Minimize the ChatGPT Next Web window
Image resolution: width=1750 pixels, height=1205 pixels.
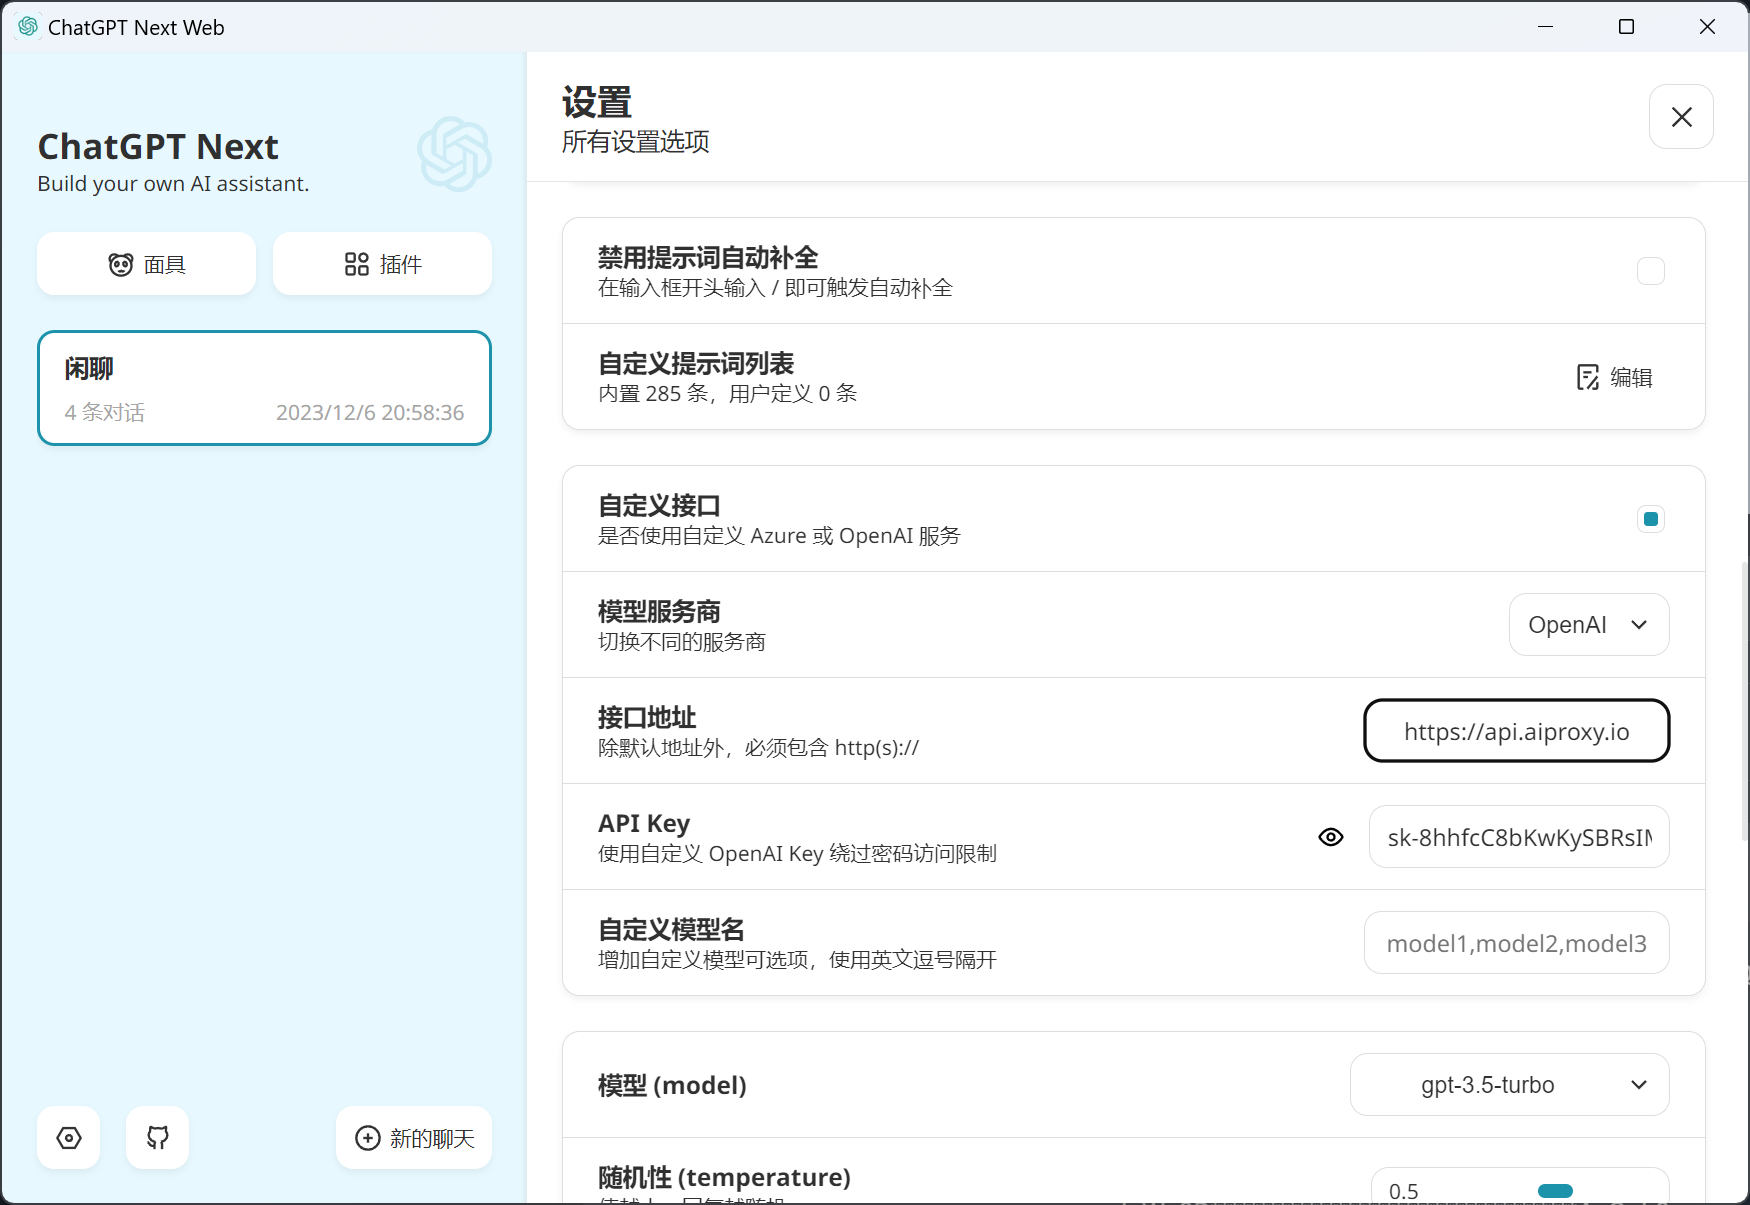pyautogui.click(x=1546, y=27)
